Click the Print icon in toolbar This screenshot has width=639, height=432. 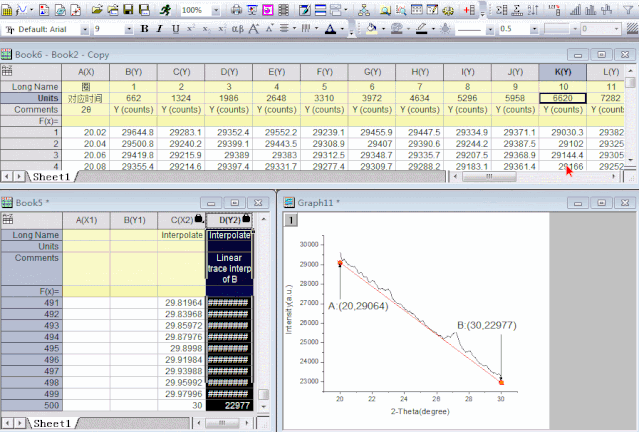(x=236, y=9)
